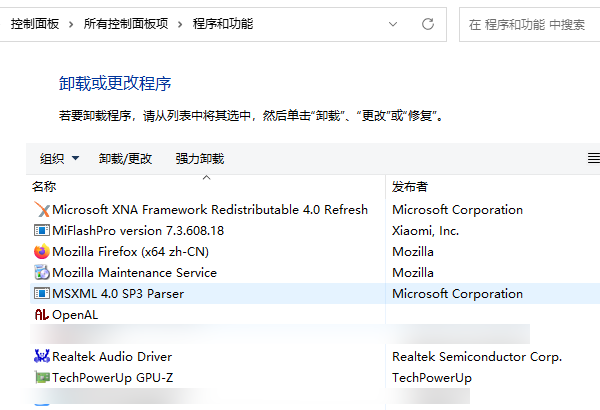The image size is (600, 410).
Task: Navigate to 所有控制面板项 breadcrumb
Action: tap(125, 23)
